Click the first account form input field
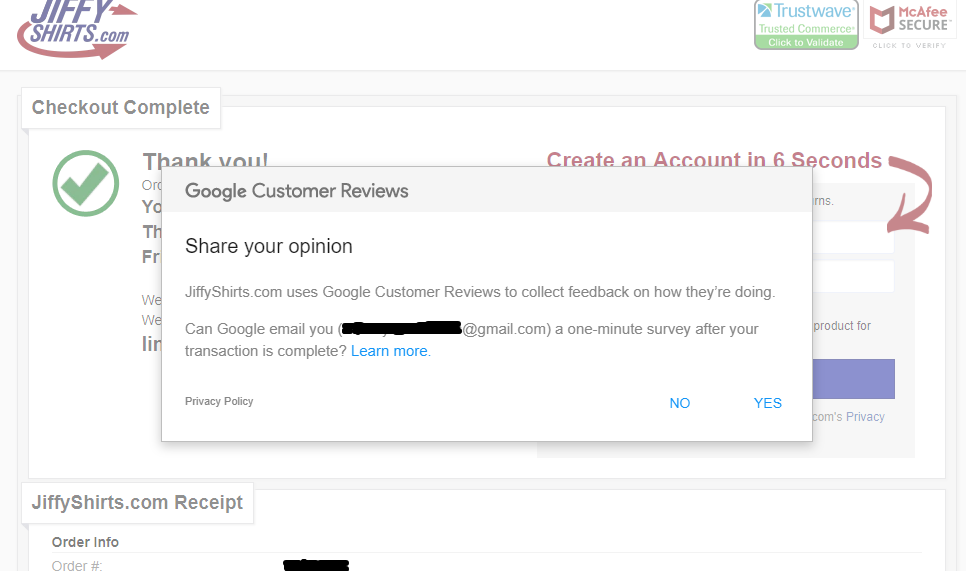Image resolution: width=966 pixels, height=571 pixels. click(x=853, y=238)
